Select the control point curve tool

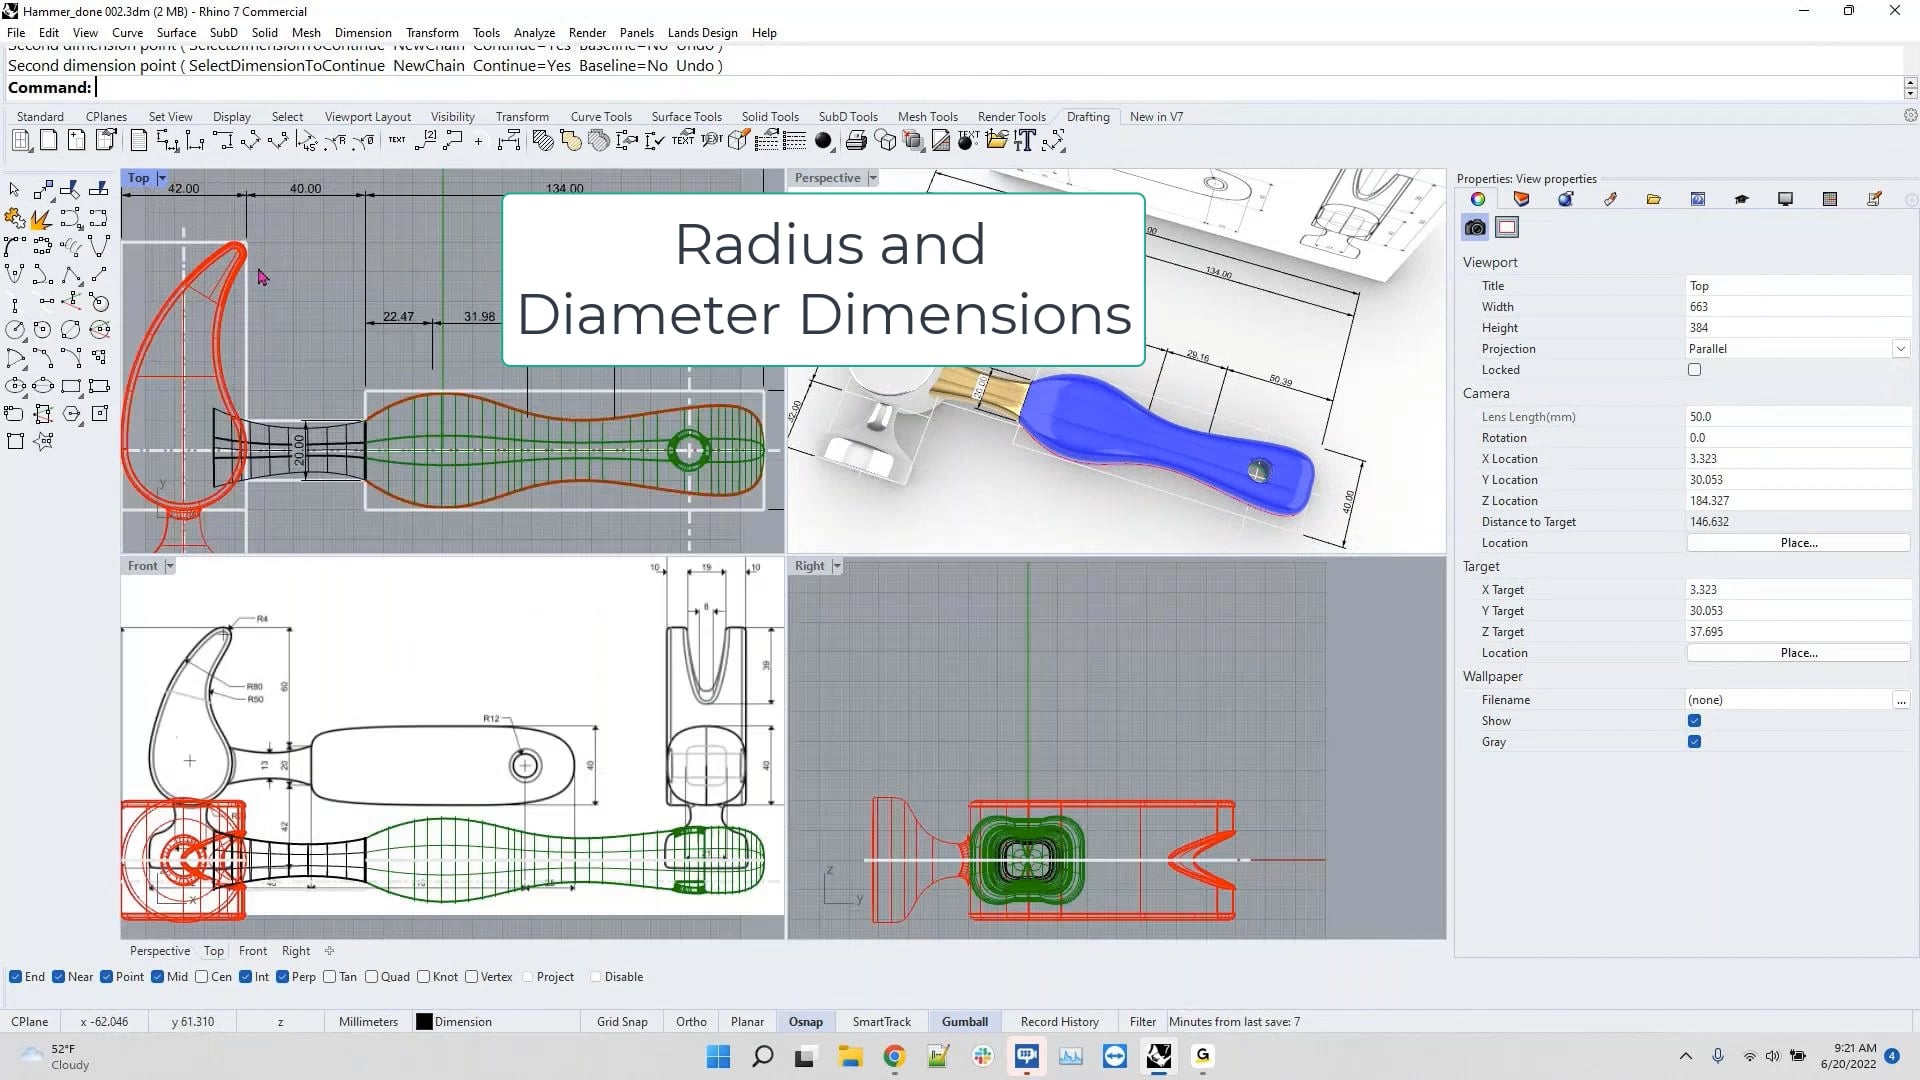coord(14,245)
